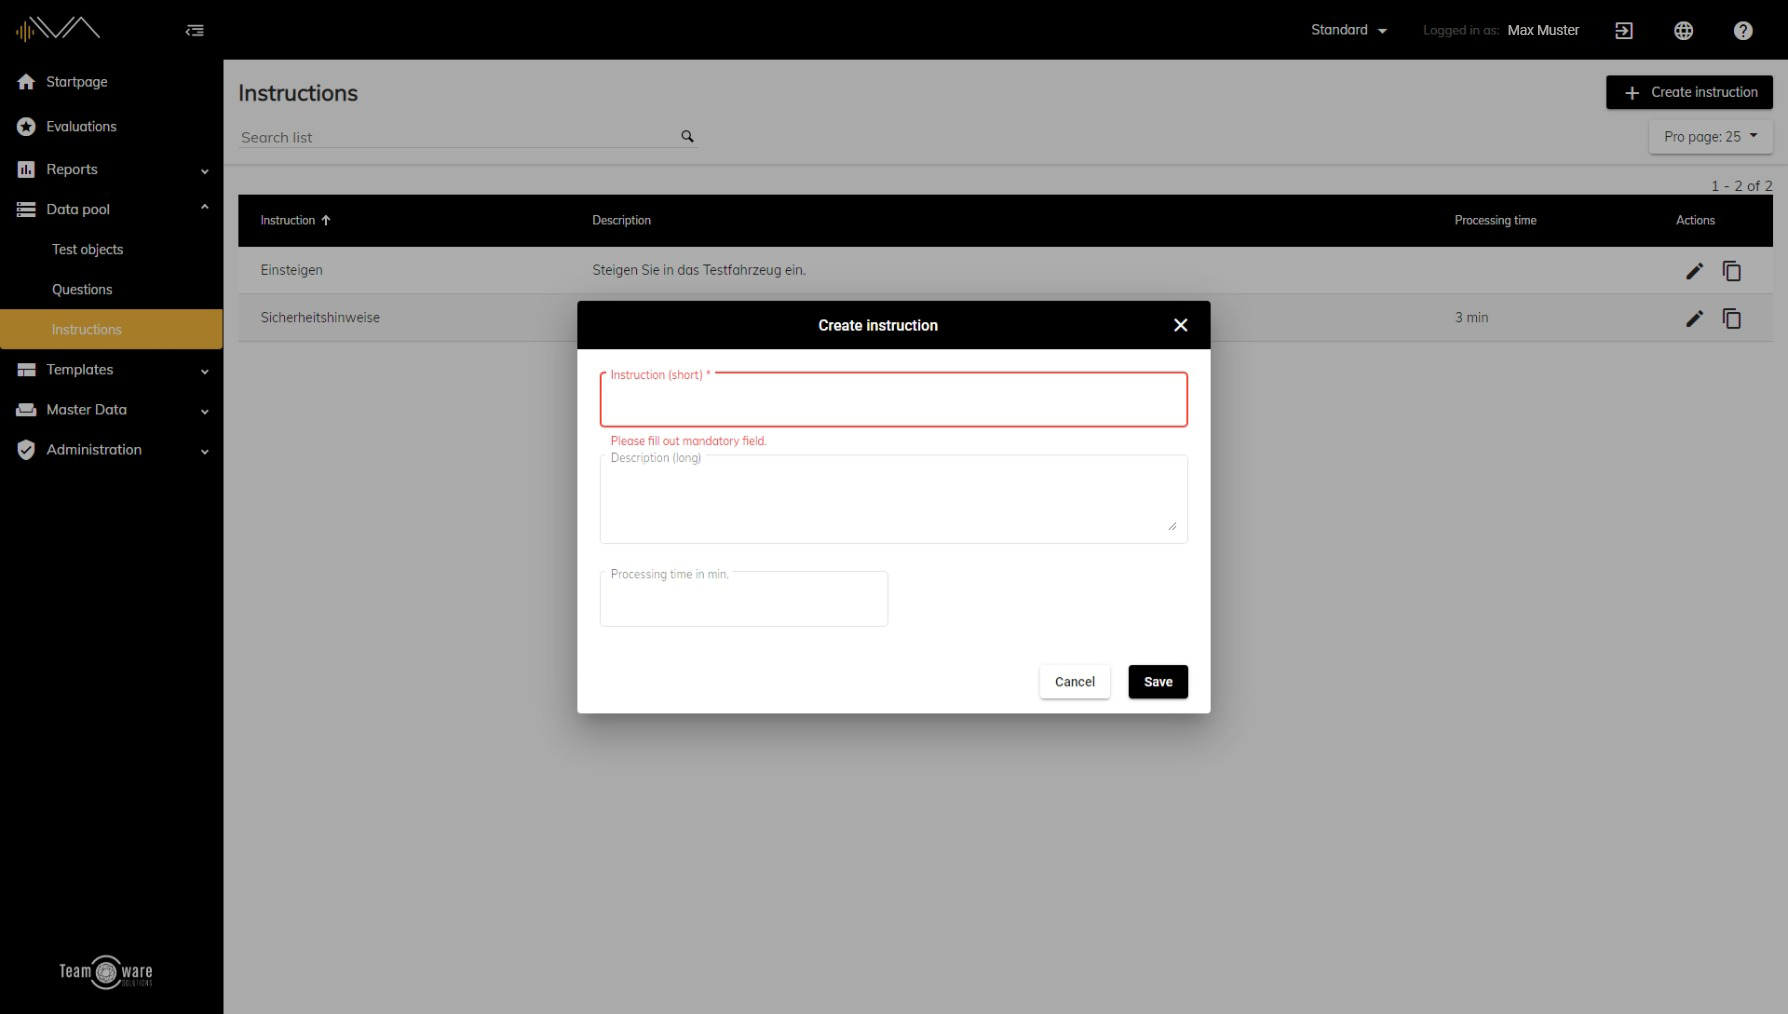This screenshot has width=1788, height=1014.
Task: Focus the Description (long) textarea
Action: pyautogui.click(x=893, y=499)
